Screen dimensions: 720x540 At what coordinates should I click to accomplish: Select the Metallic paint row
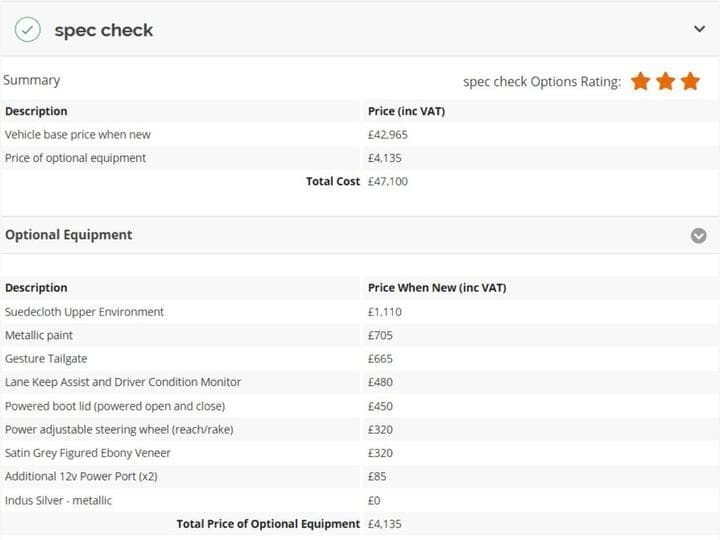click(39, 335)
